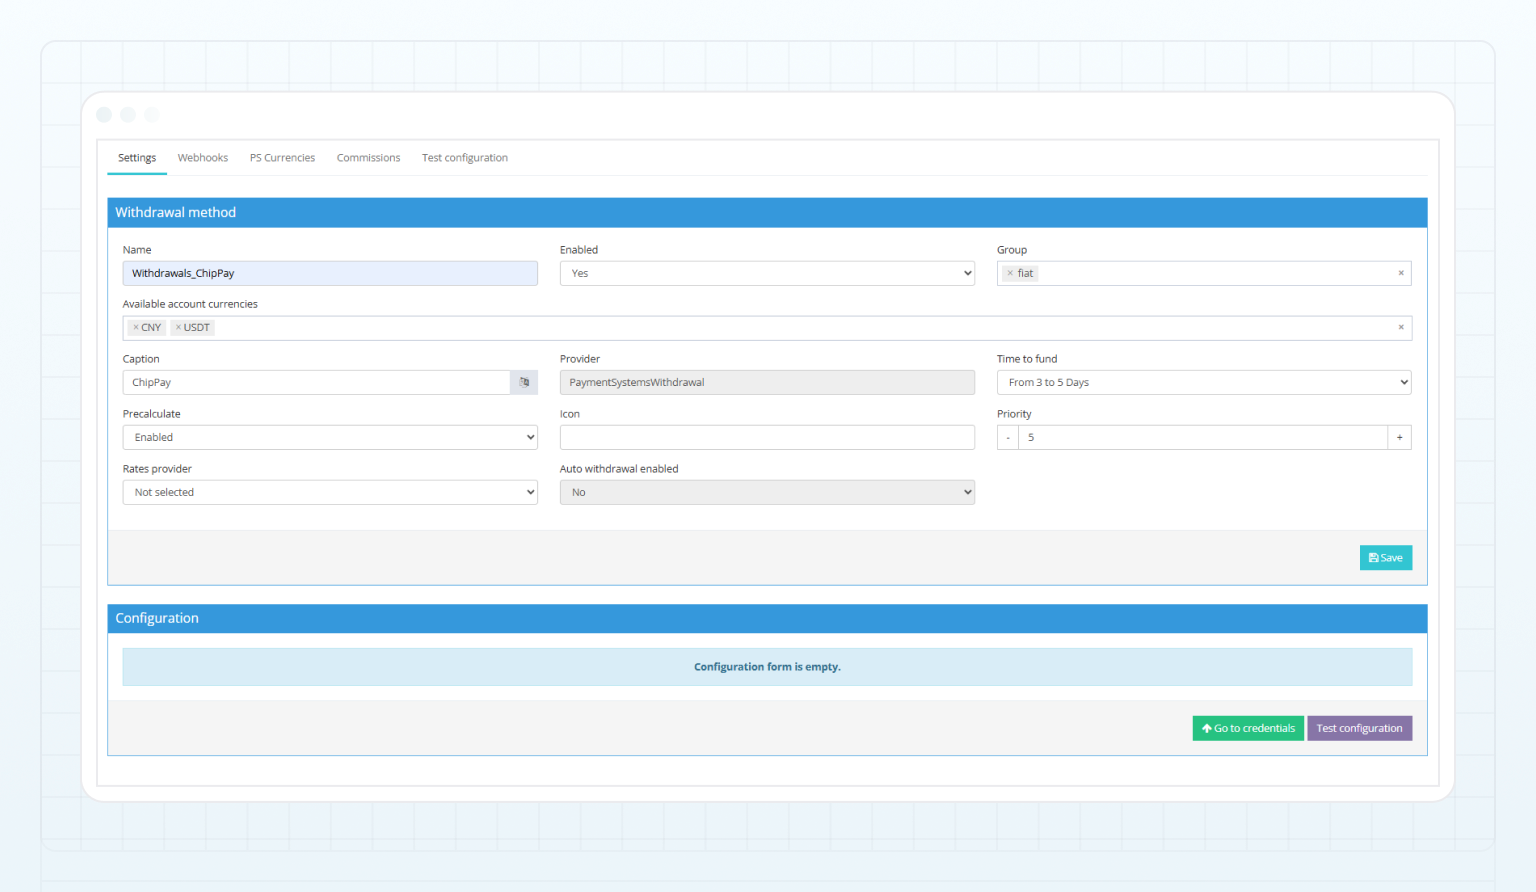Switch to the Commissions tab
The width and height of the screenshot is (1536, 892).
pyautogui.click(x=368, y=157)
